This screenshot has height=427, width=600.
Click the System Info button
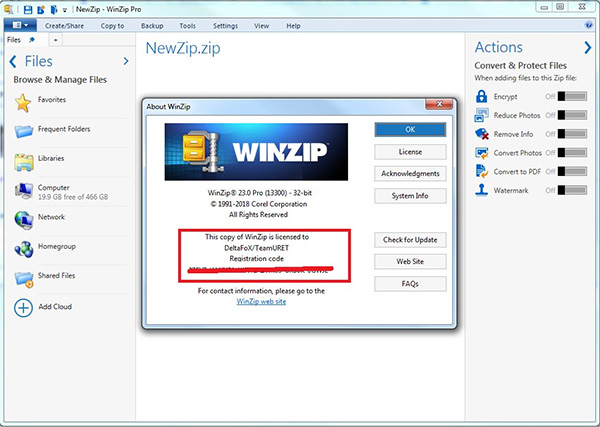tap(410, 196)
